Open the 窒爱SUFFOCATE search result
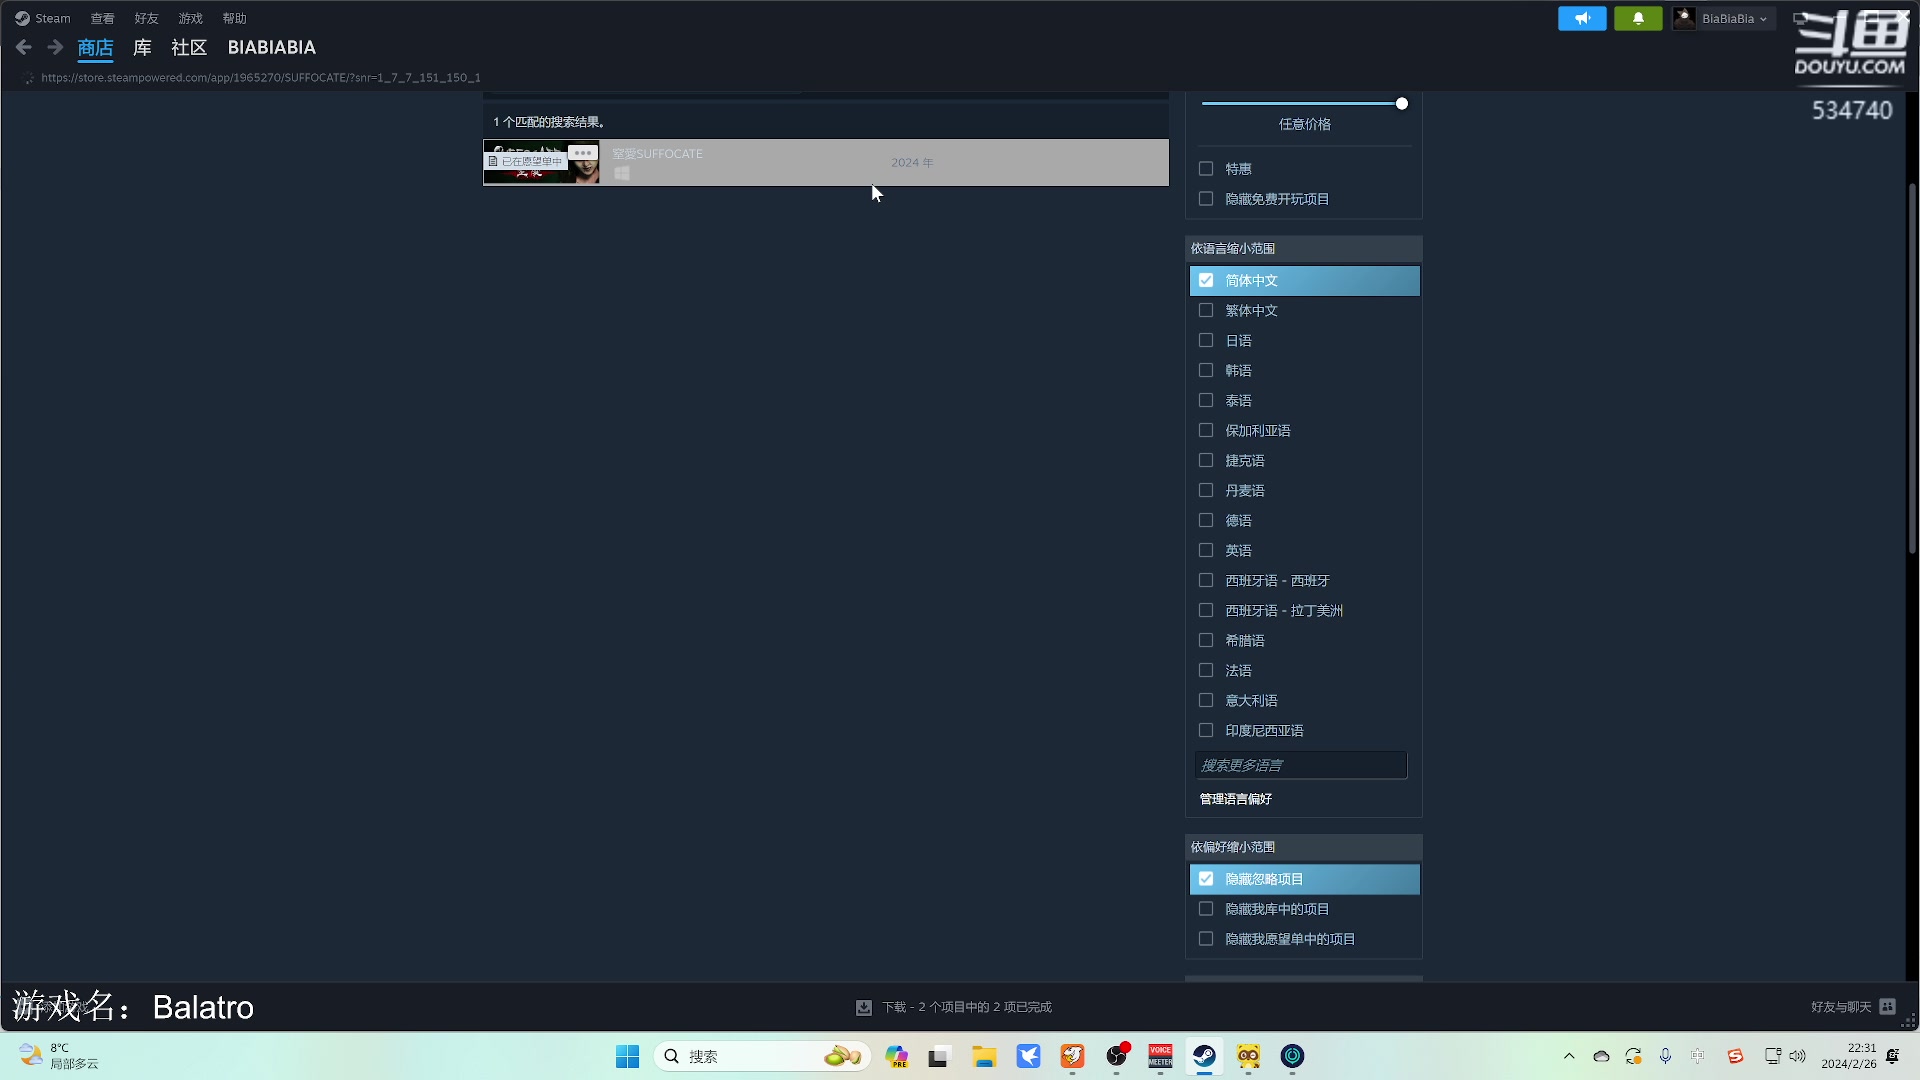The image size is (1920, 1080). click(x=826, y=162)
